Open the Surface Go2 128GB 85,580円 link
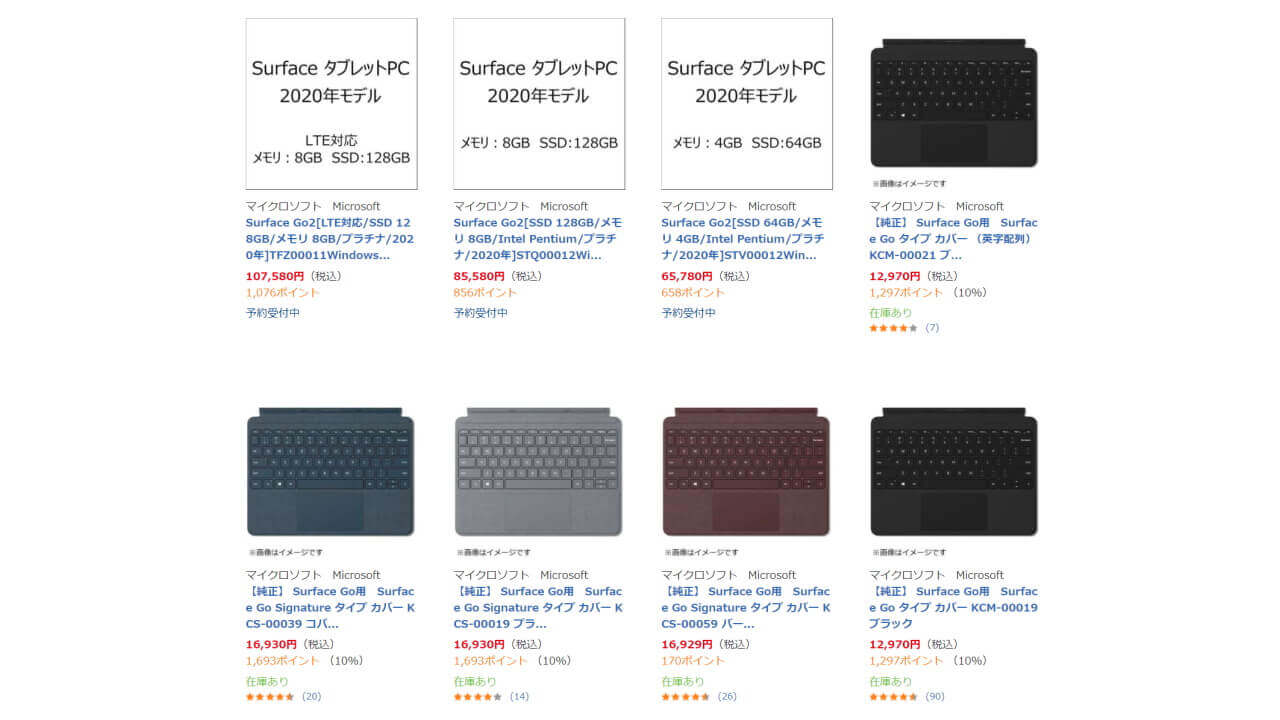 [x=537, y=239]
